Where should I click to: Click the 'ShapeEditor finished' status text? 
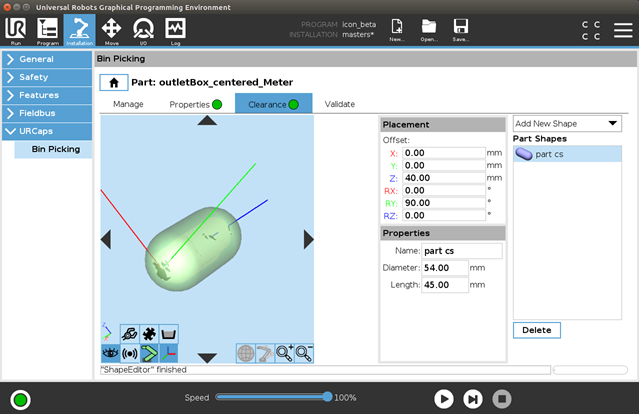pyautogui.click(x=143, y=370)
